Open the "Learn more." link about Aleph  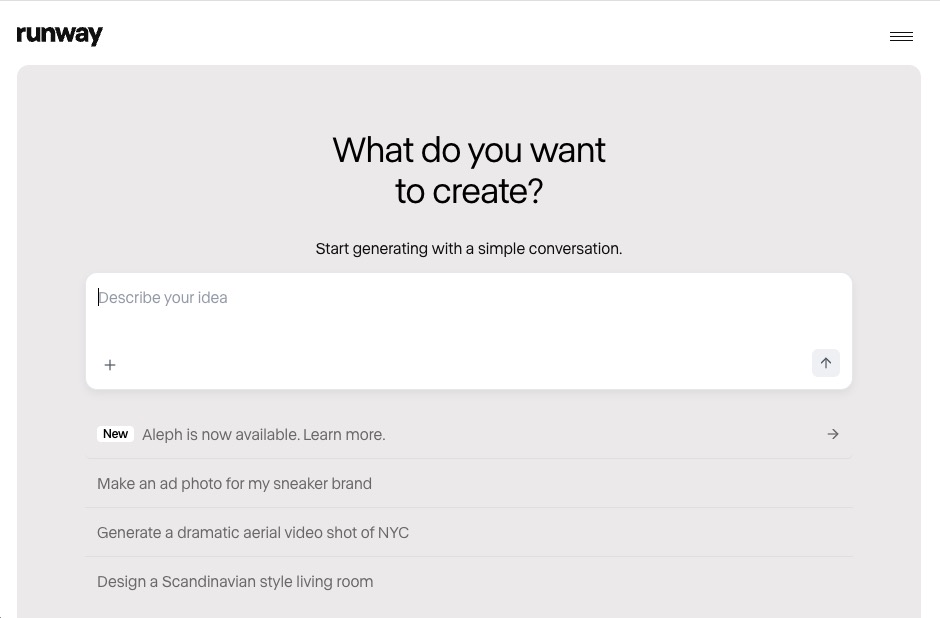(x=344, y=435)
